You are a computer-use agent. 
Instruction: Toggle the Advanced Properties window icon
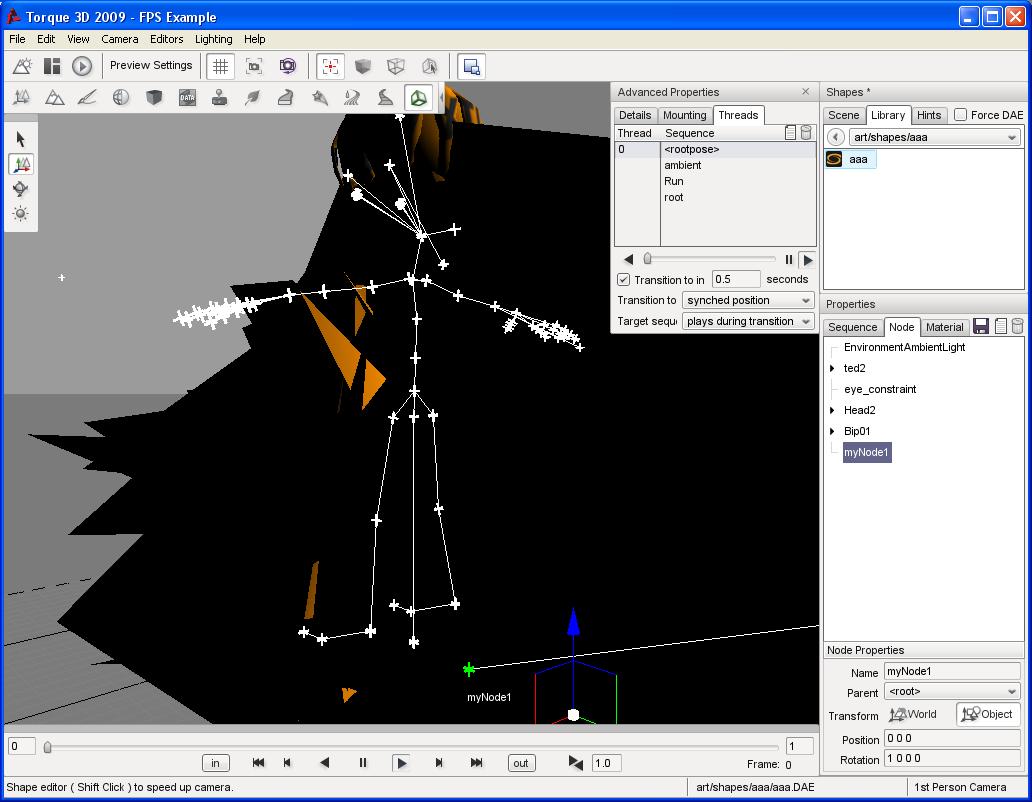tap(471, 66)
